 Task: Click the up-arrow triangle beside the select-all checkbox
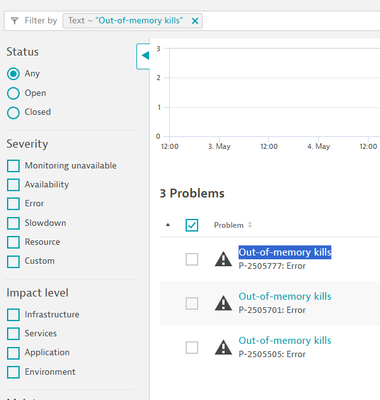tap(168, 225)
